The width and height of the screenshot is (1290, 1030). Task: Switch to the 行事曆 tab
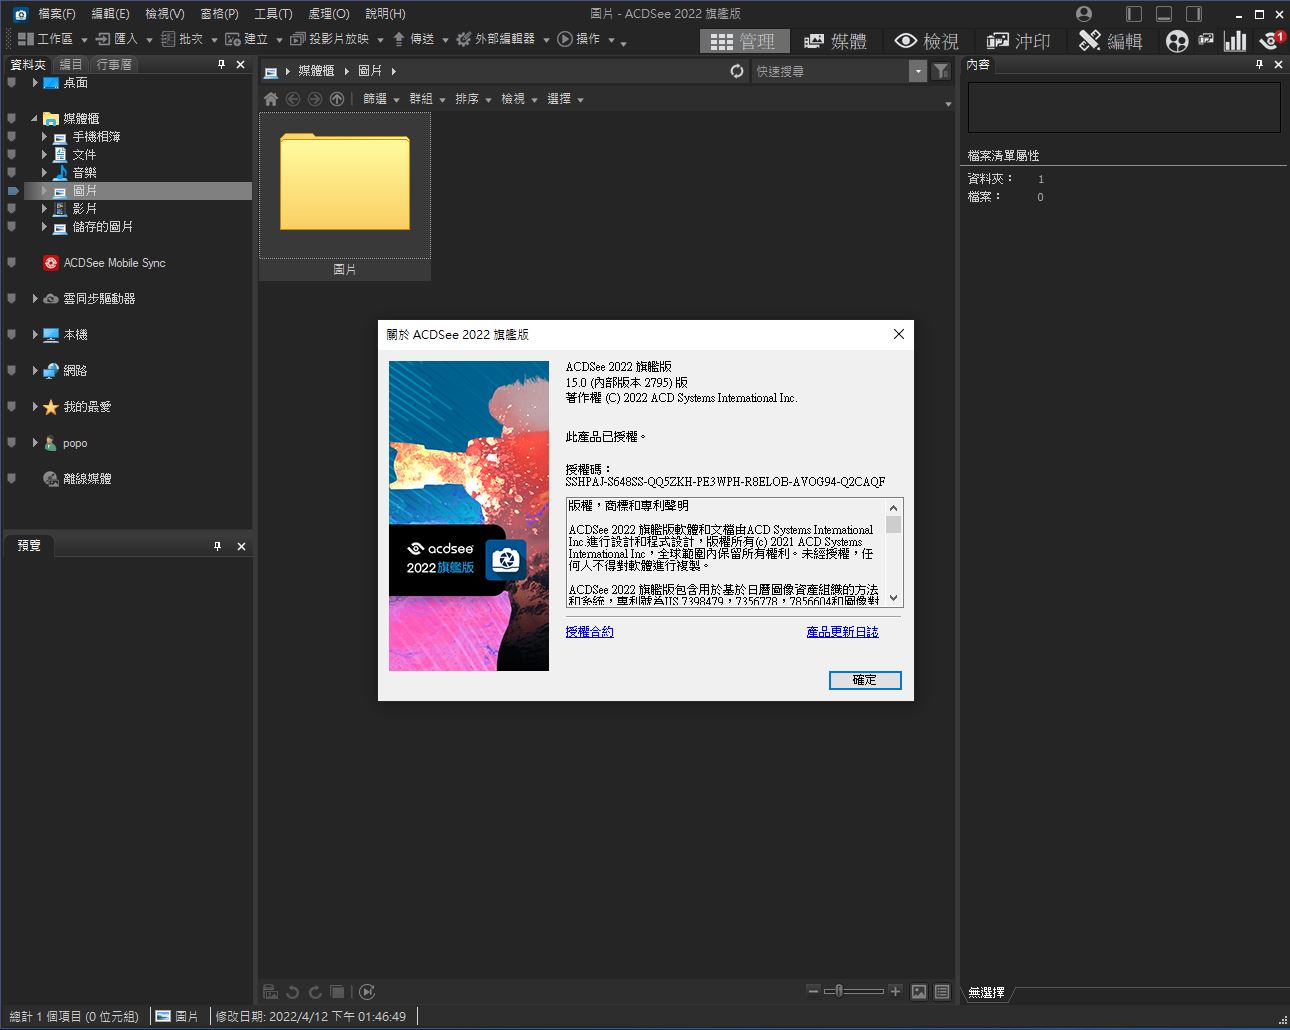114,64
